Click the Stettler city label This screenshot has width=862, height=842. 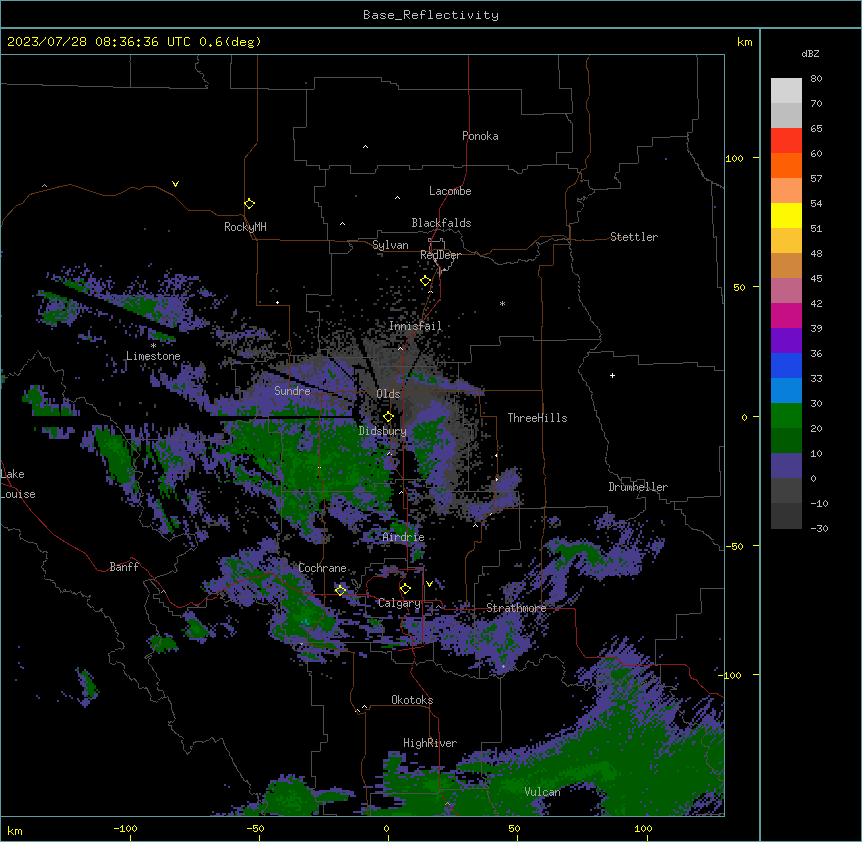[x=634, y=237]
